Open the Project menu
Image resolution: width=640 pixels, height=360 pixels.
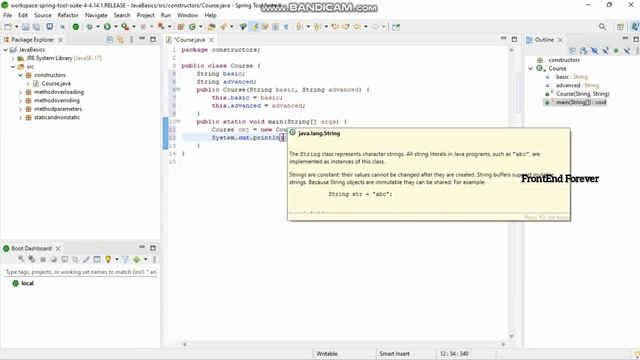tap(145, 15)
